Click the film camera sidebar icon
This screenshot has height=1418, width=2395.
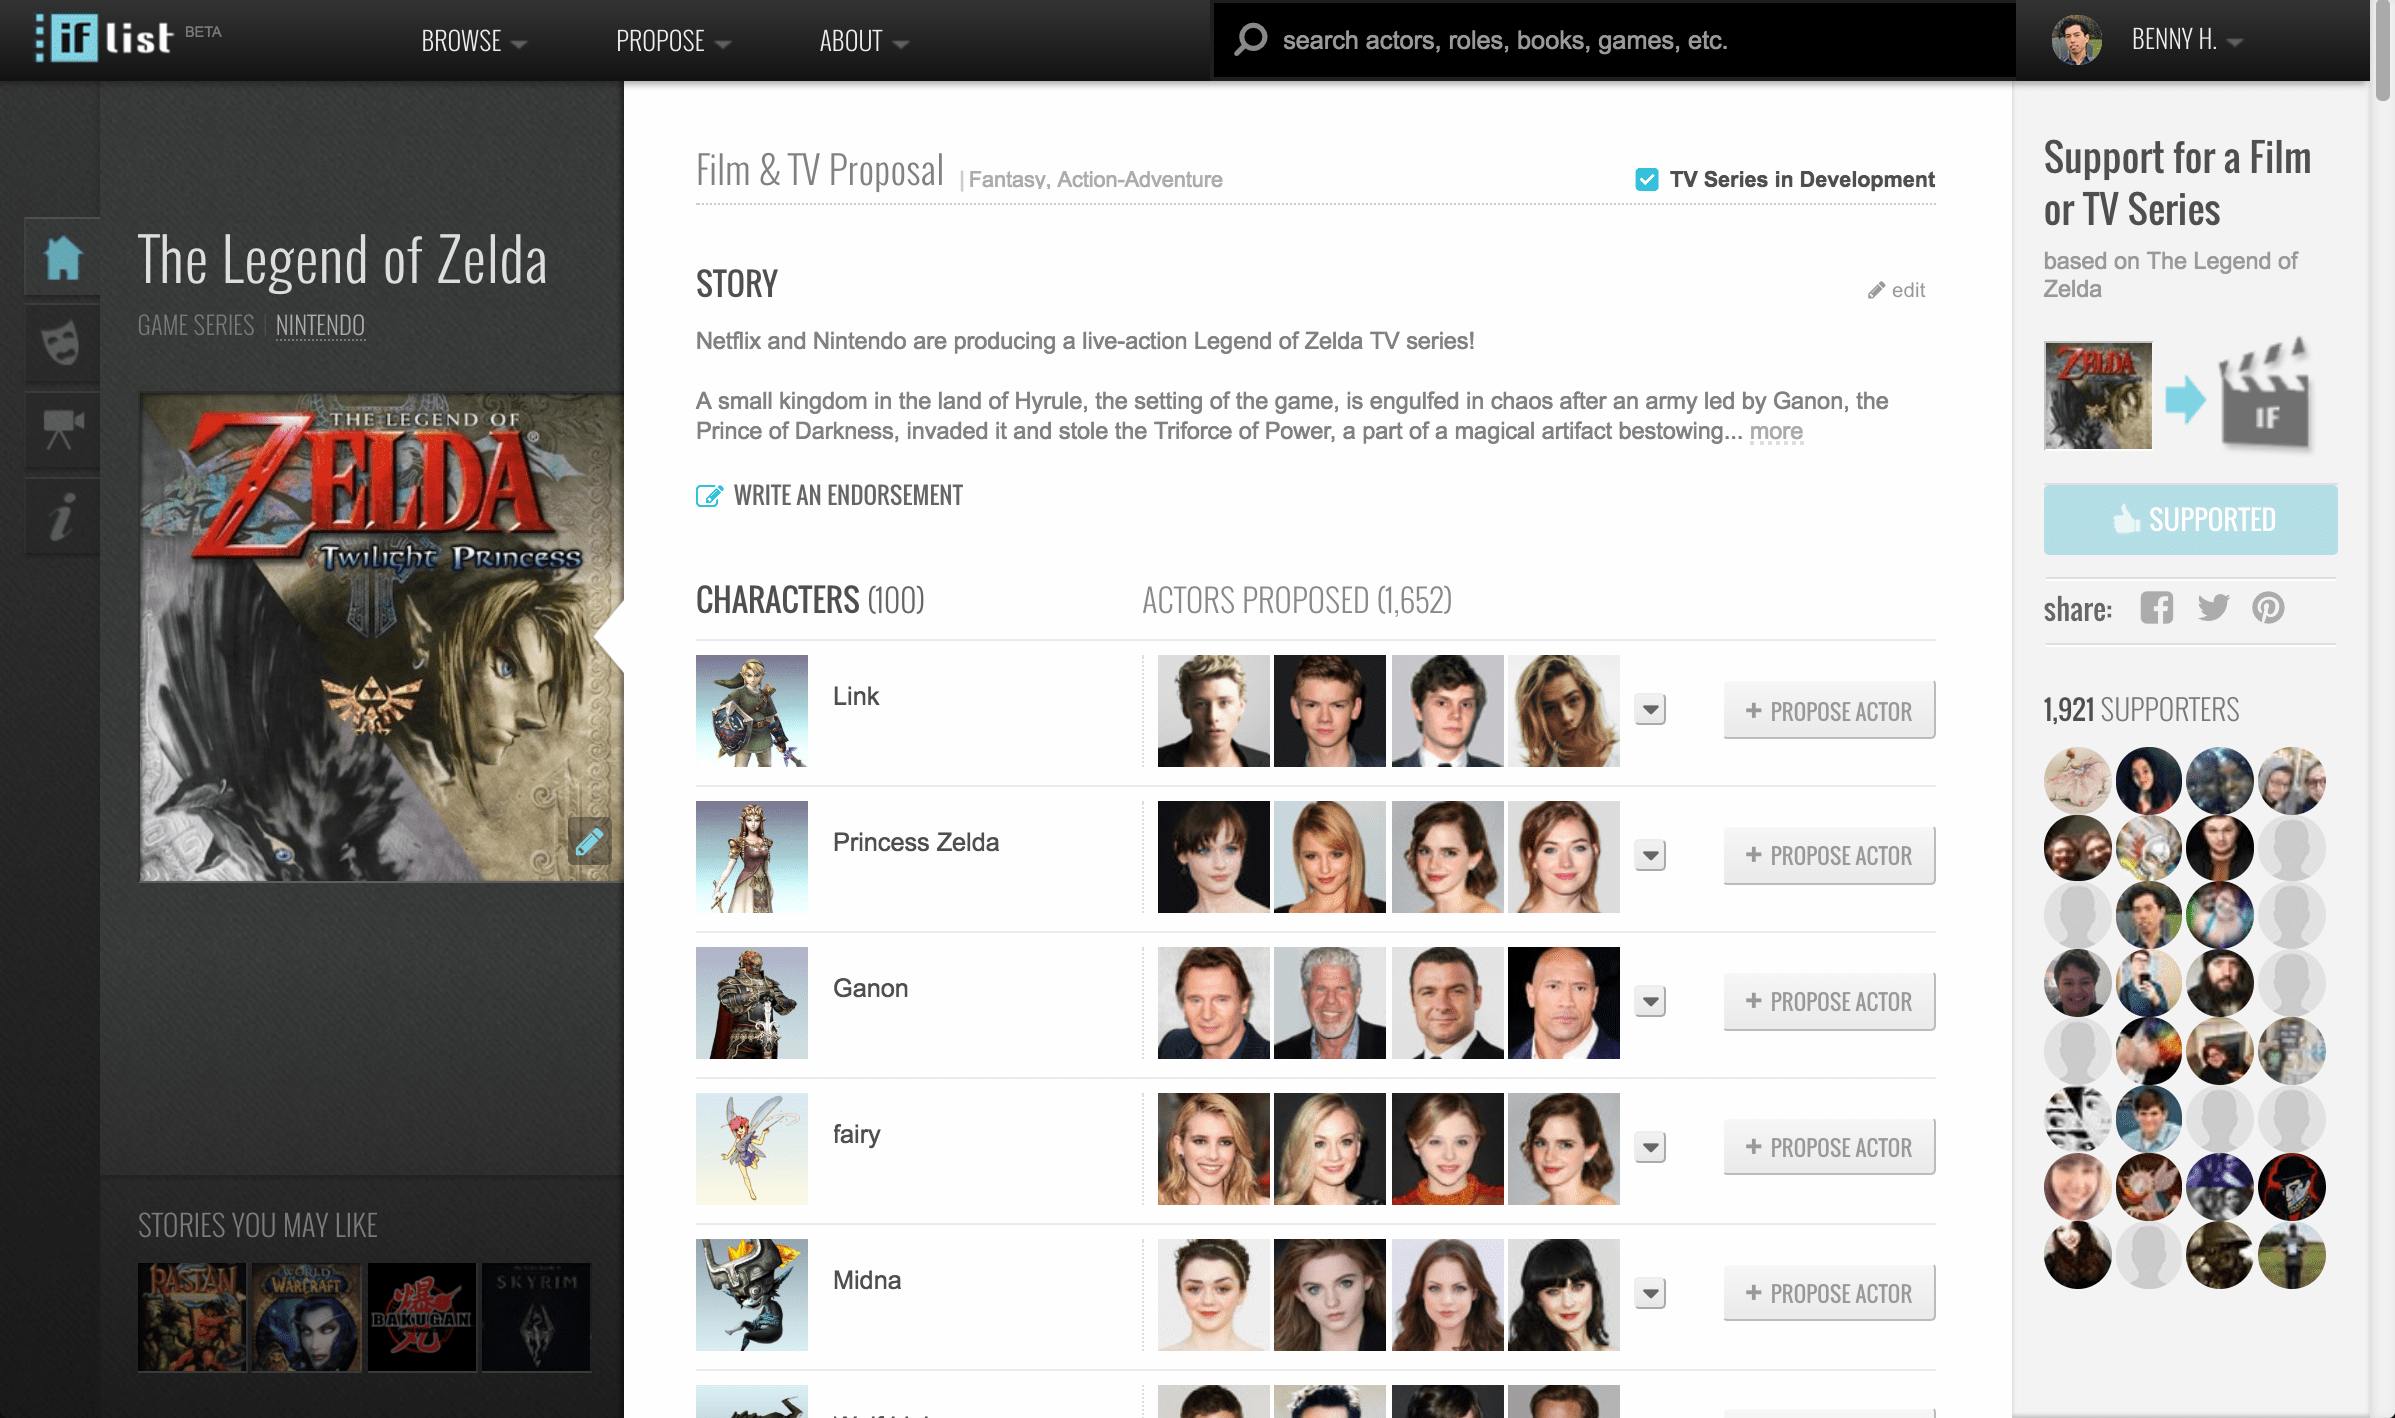62,430
